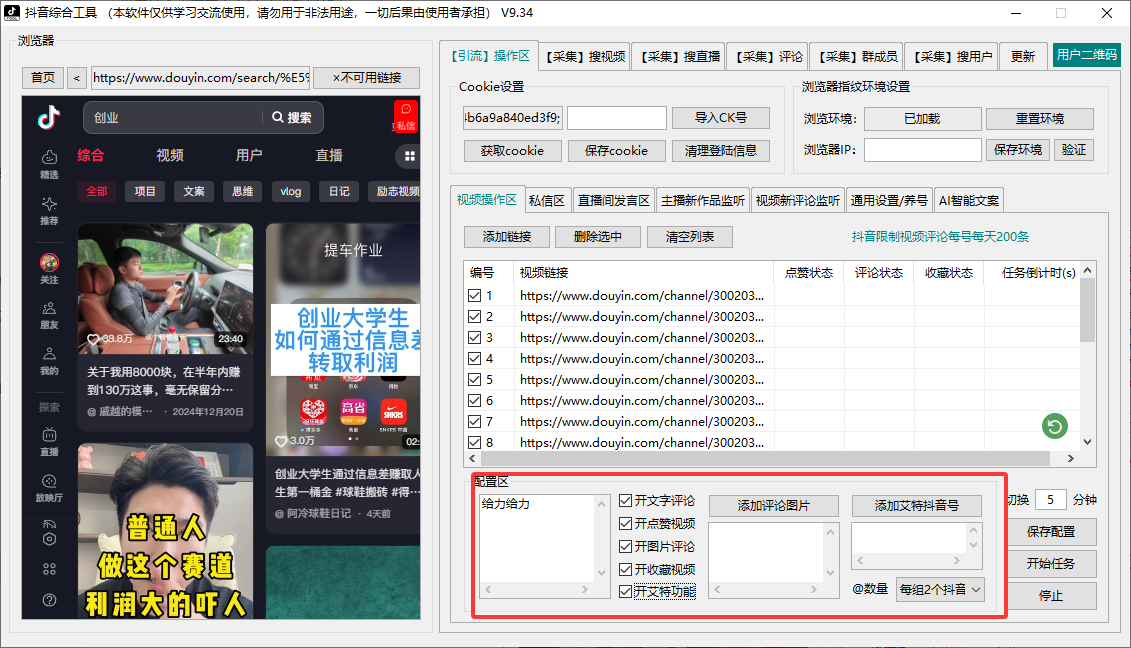Image resolution: width=1131 pixels, height=648 pixels.
Task: Click the green refresh circle icon
Action: pos(1054,427)
